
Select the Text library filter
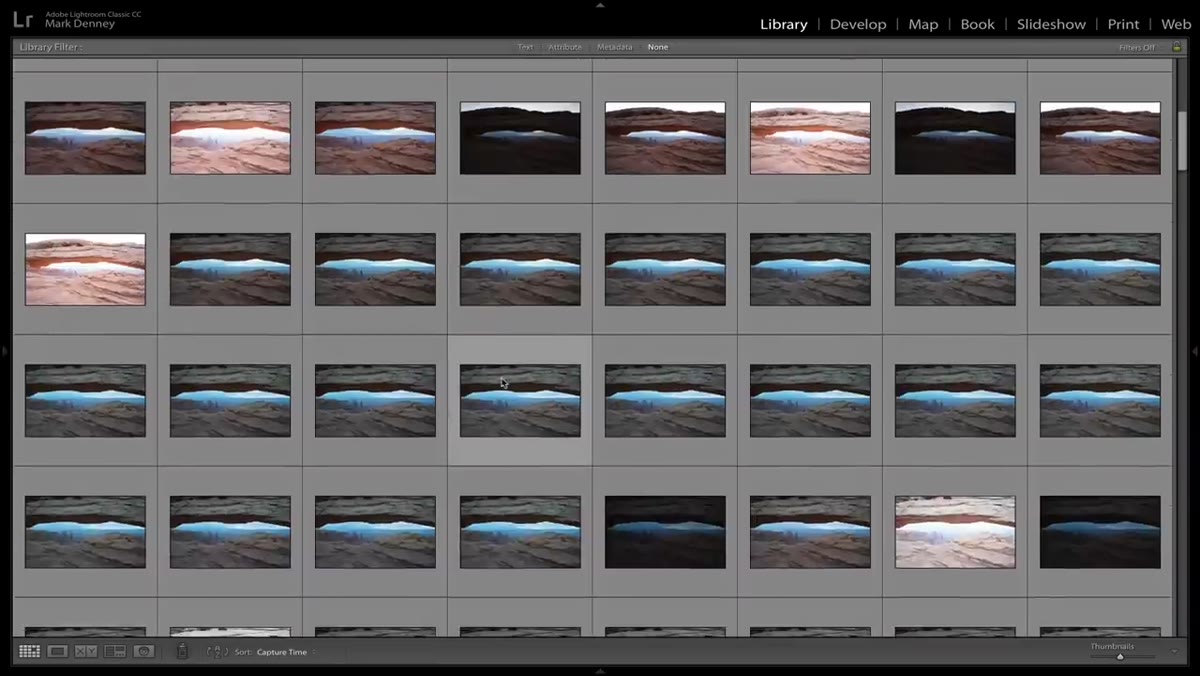[525, 47]
